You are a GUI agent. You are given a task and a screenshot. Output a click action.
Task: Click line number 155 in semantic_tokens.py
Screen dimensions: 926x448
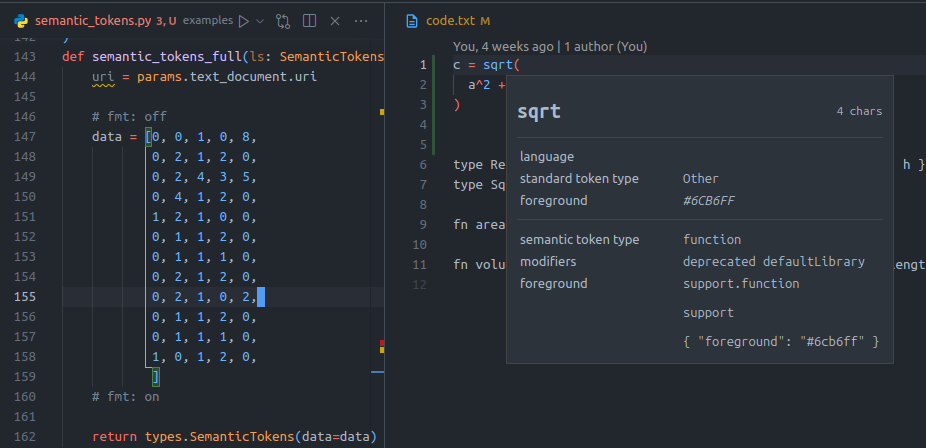(24, 297)
